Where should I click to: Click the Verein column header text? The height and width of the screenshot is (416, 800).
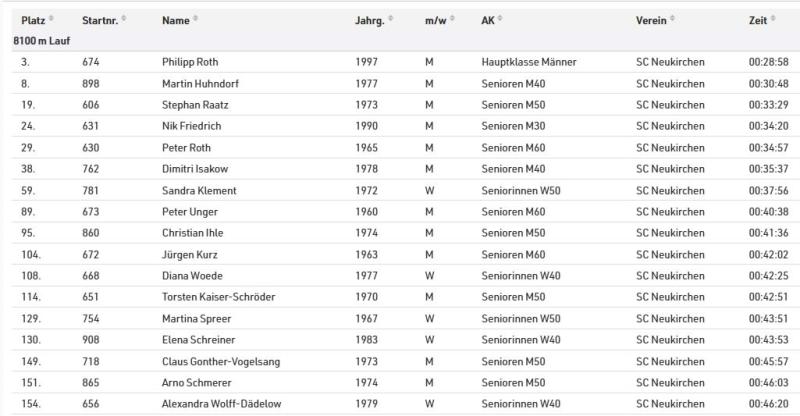point(651,20)
